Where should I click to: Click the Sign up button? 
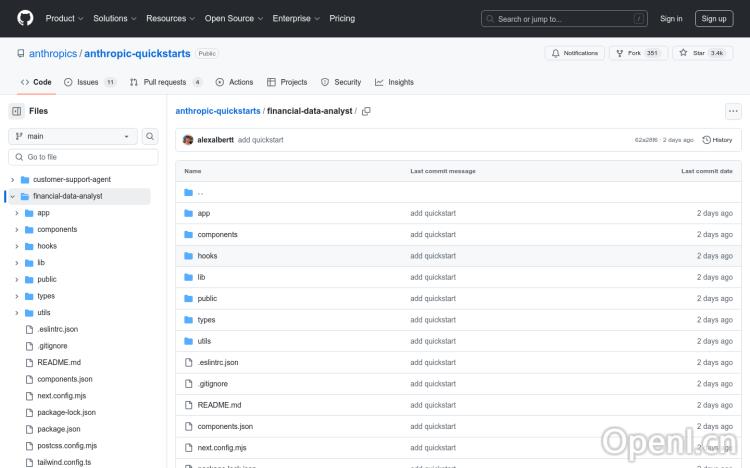tap(714, 18)
